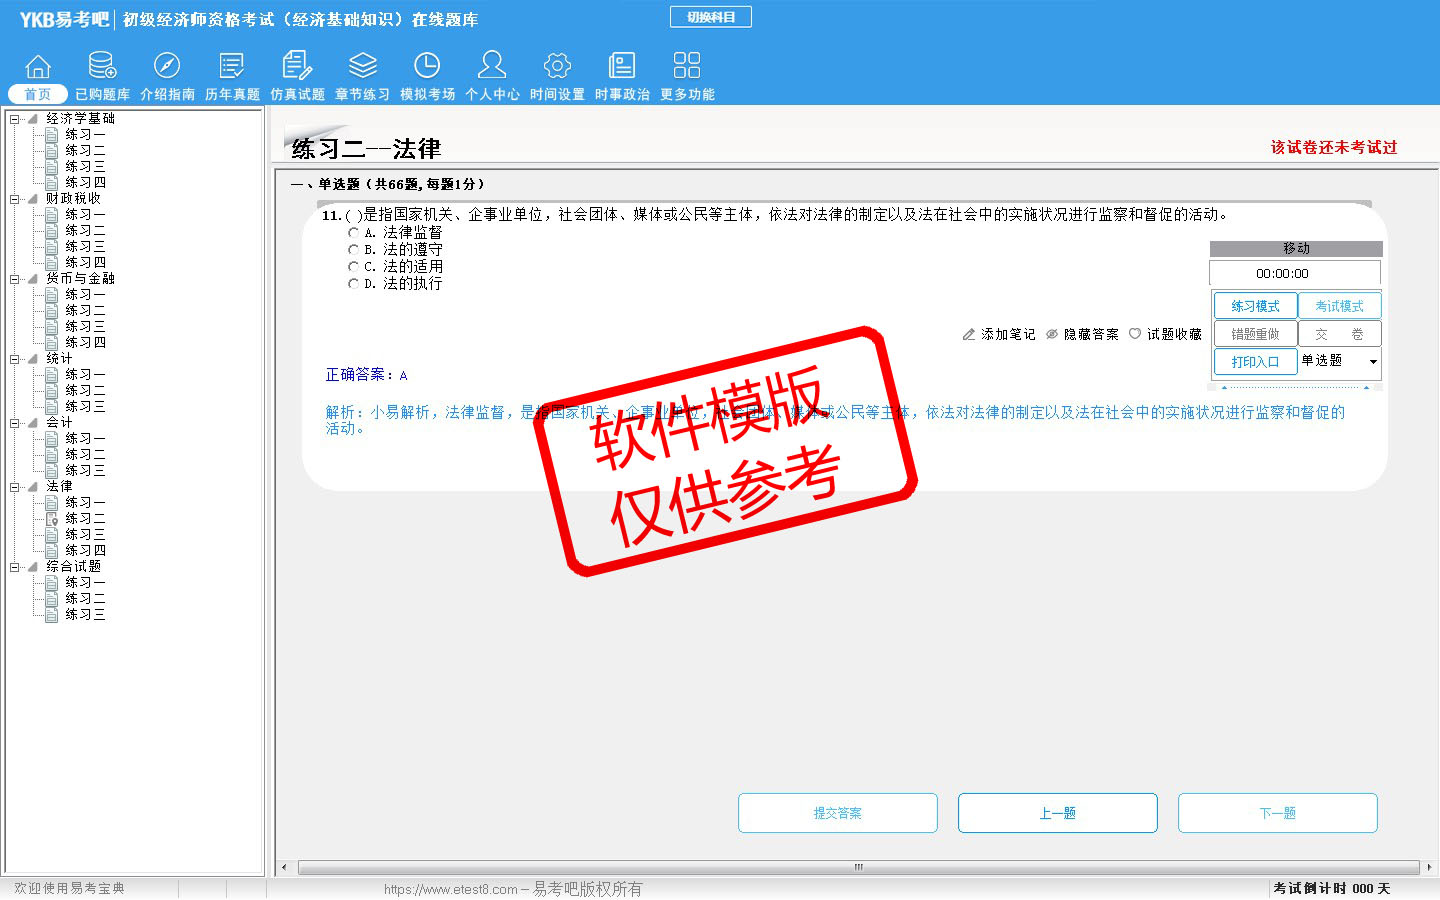Open the 模拟考场 clock icon
This screenshot has height=900, width=1440.
pos(427,67)
